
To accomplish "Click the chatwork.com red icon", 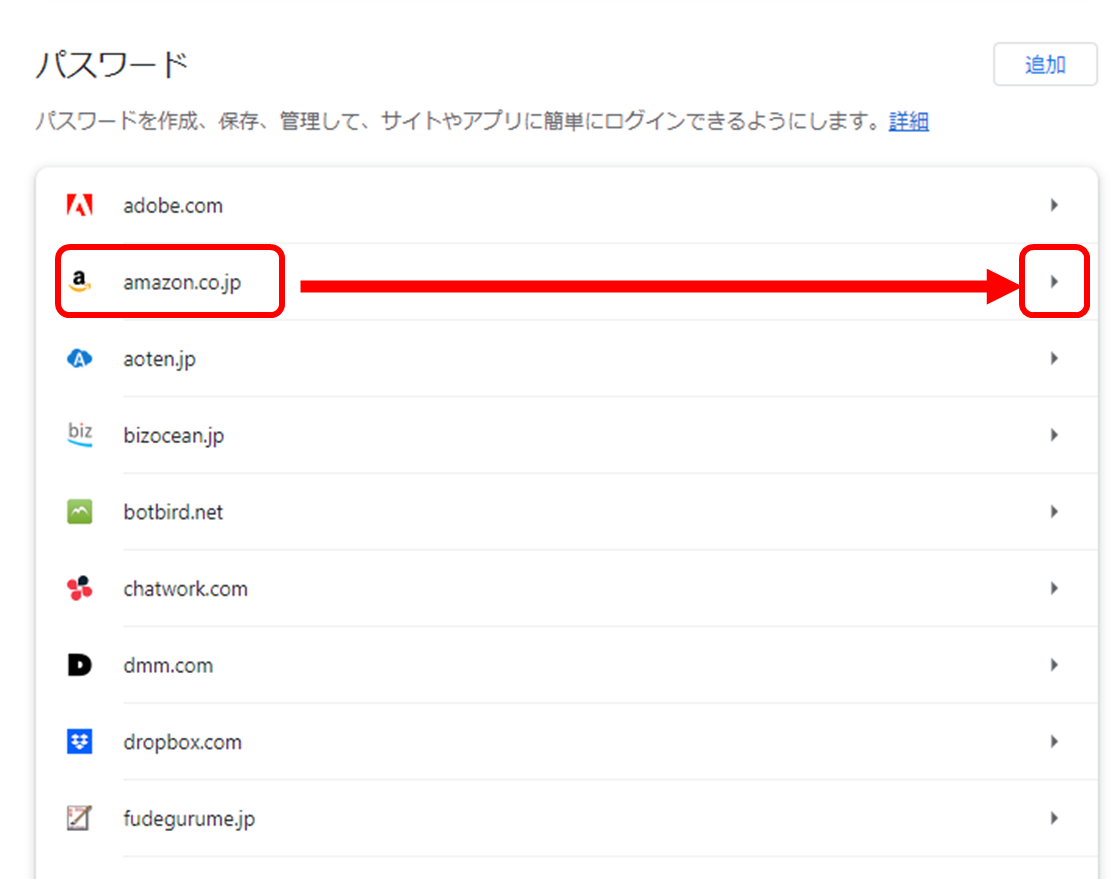I will coord(79,588).
